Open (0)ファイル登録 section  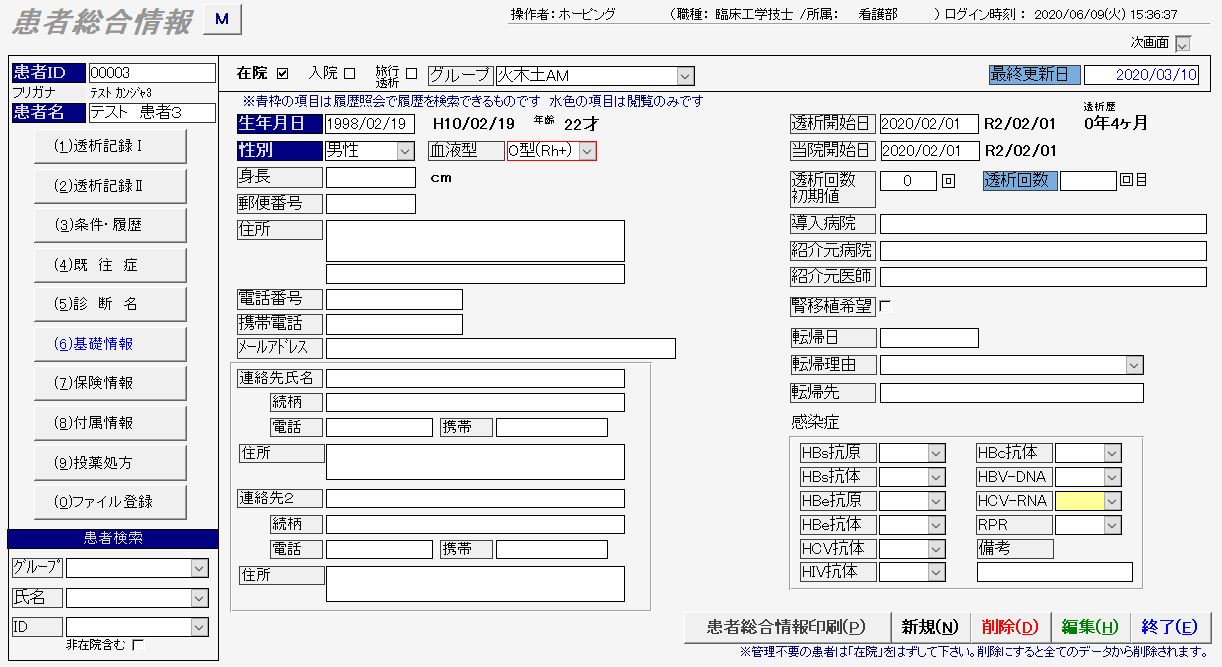tap(110, 502)
